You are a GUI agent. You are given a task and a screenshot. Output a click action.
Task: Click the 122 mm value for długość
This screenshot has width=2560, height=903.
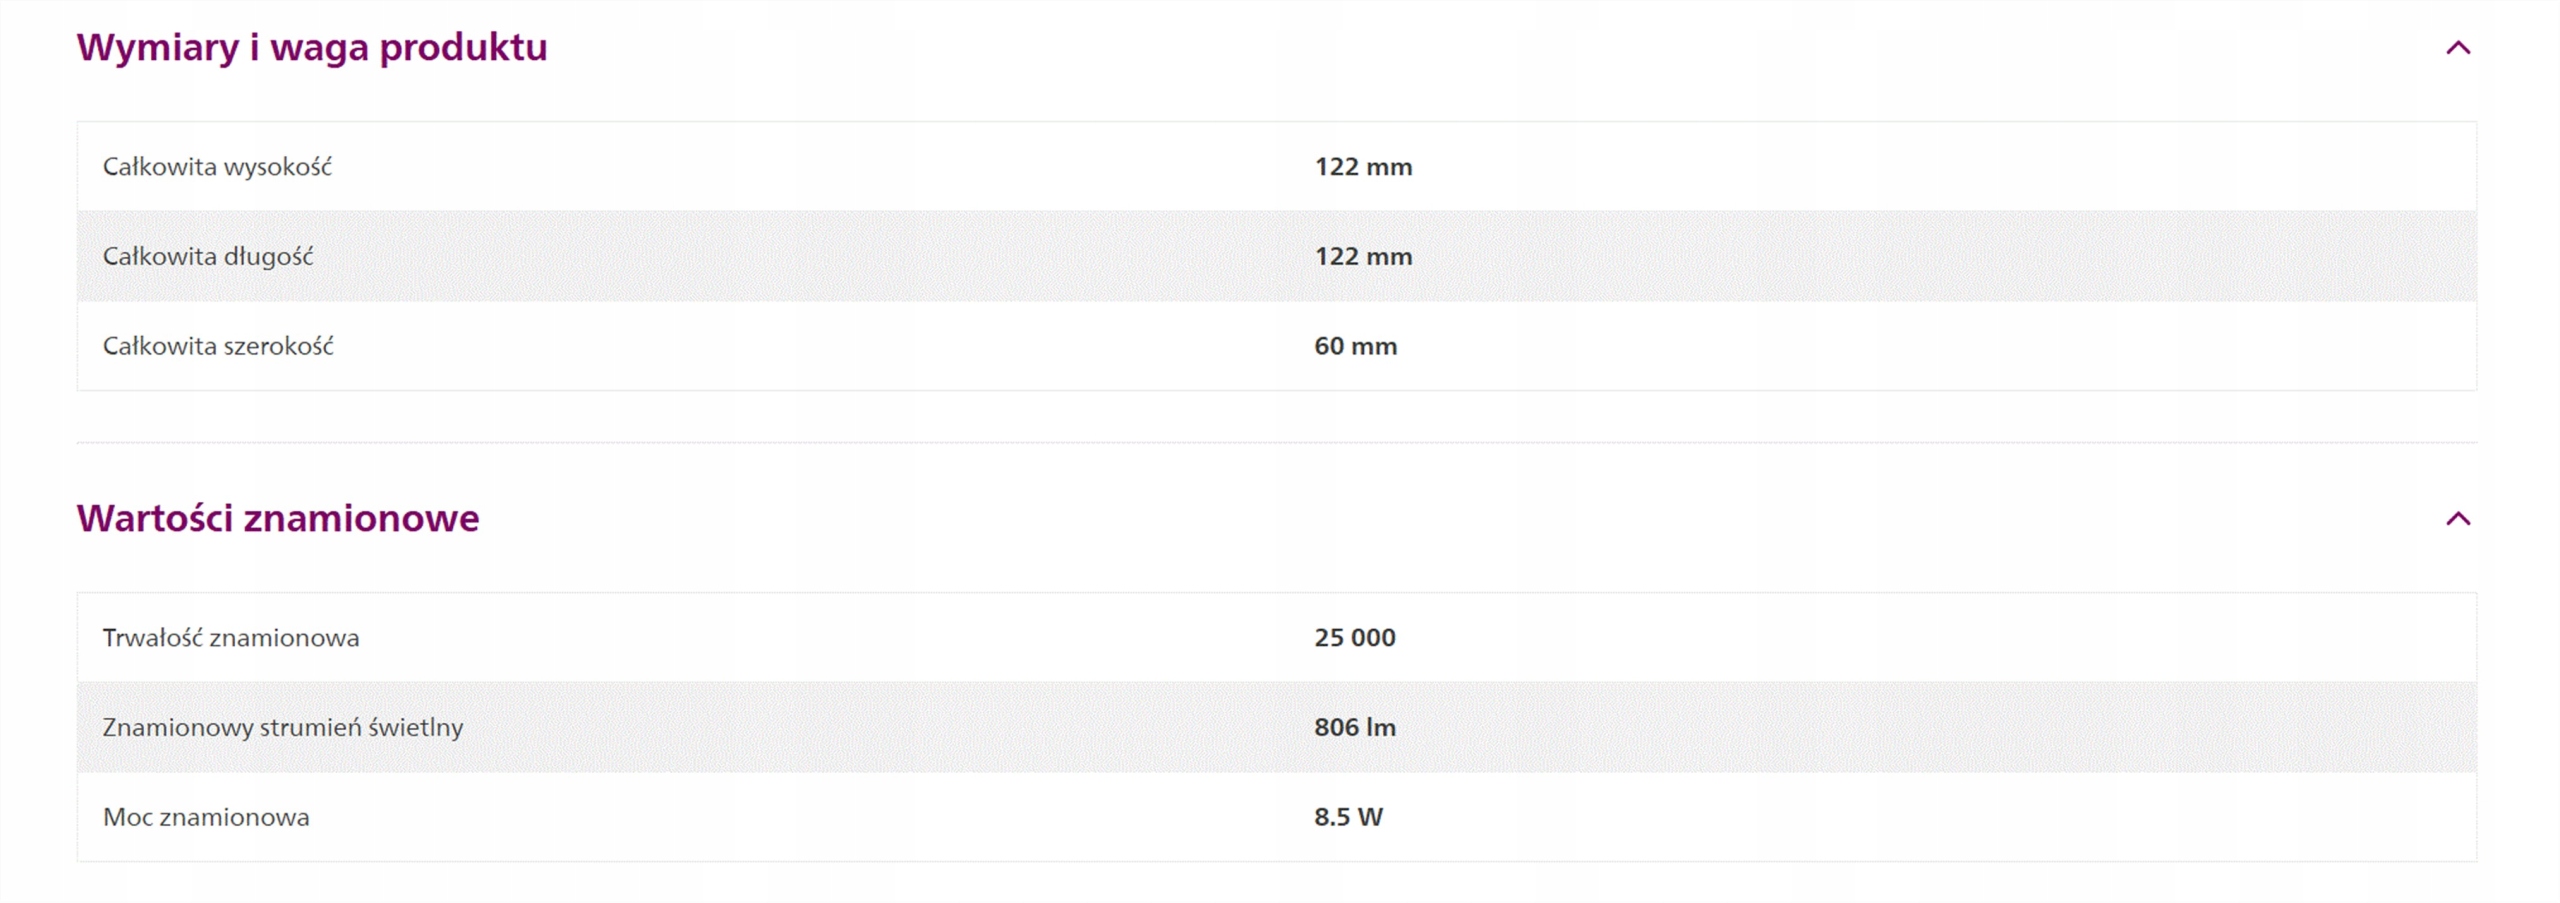[1363, 257]
